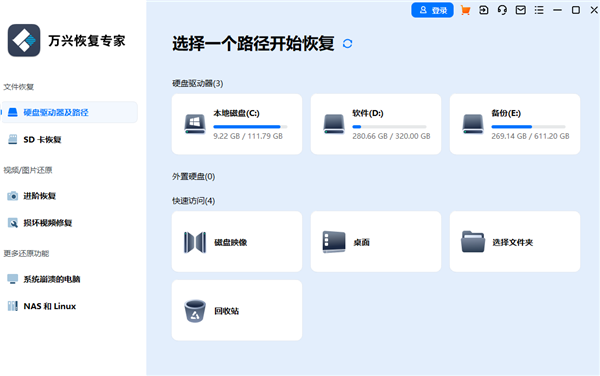Viewport: 600px width, 376px height.
Task: Open customer support headset icon
Action: (502, 10)
